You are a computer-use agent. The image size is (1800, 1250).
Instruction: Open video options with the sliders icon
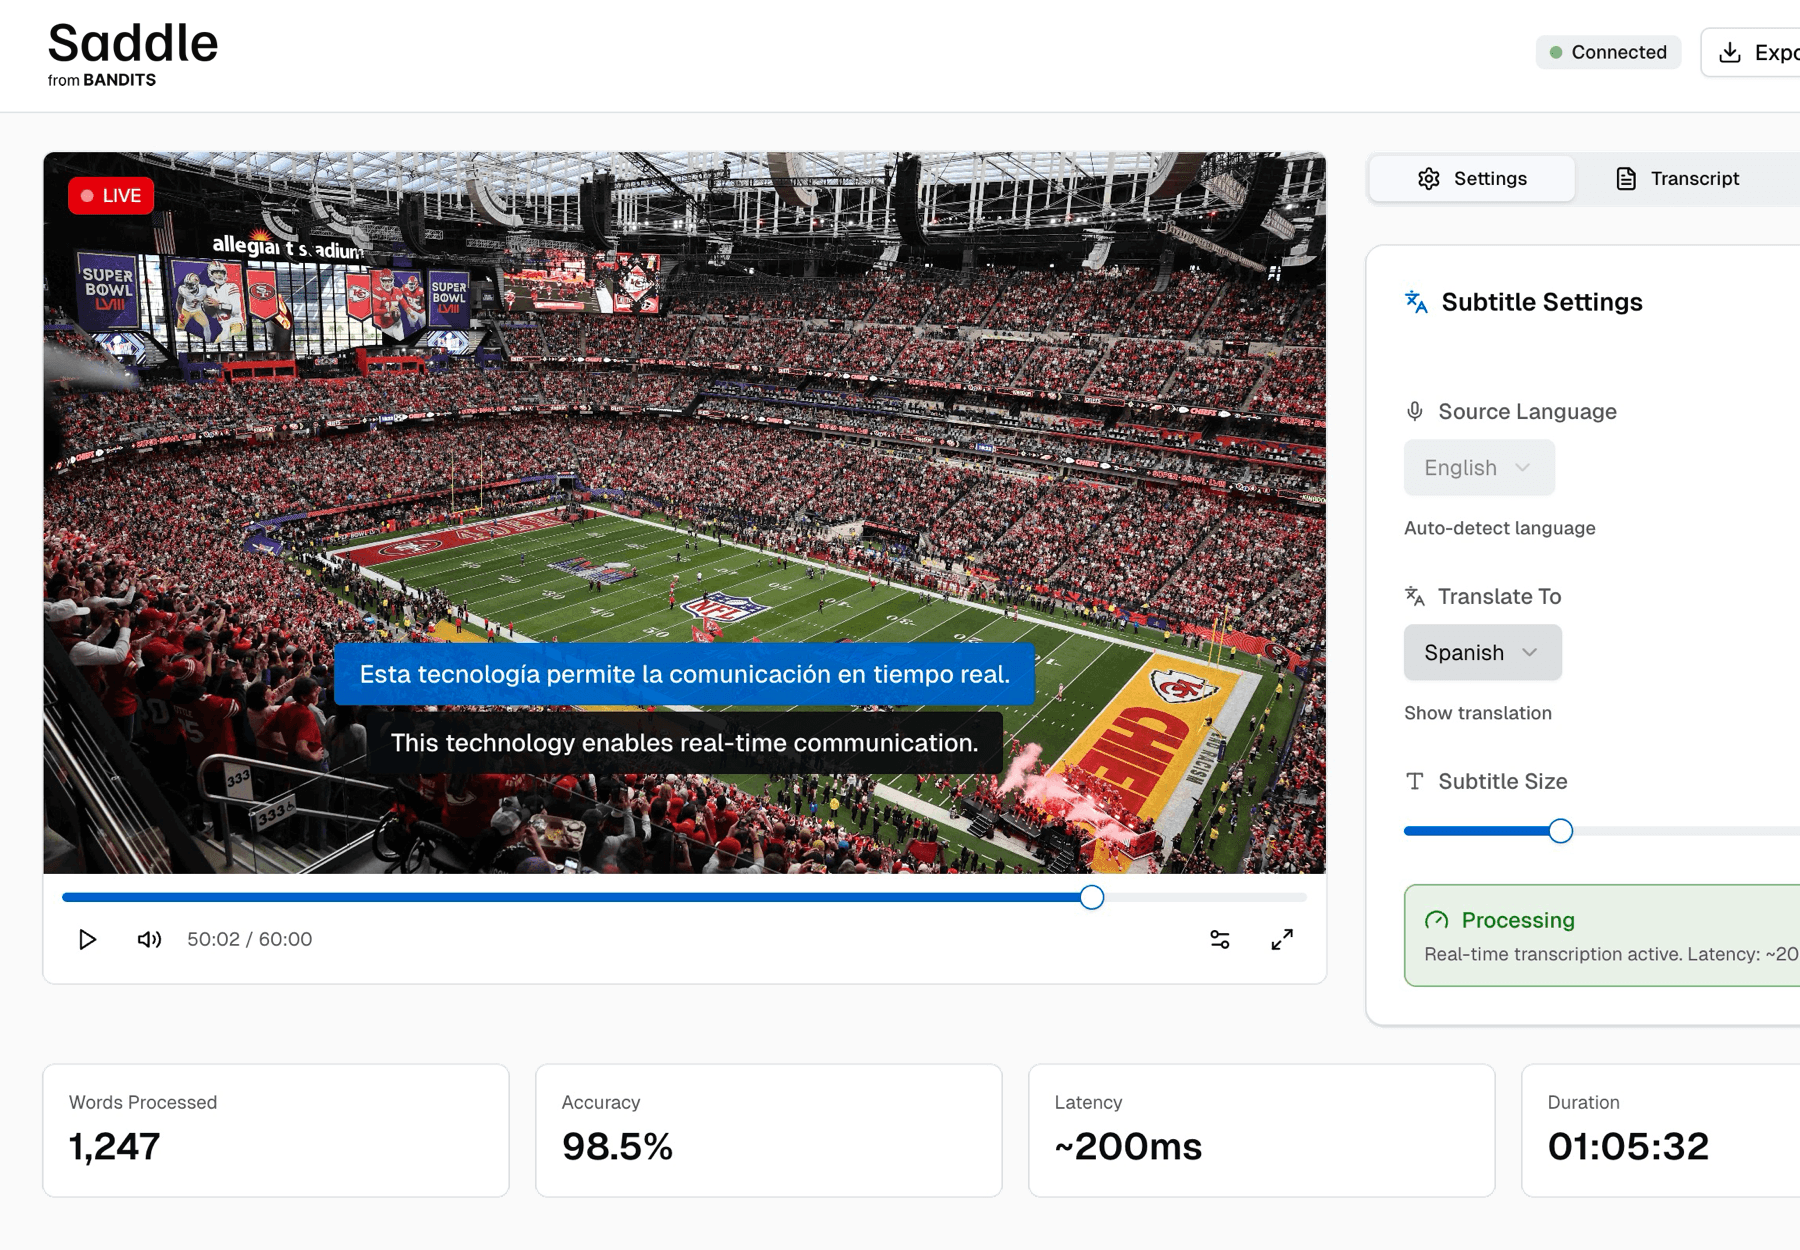1219,939
